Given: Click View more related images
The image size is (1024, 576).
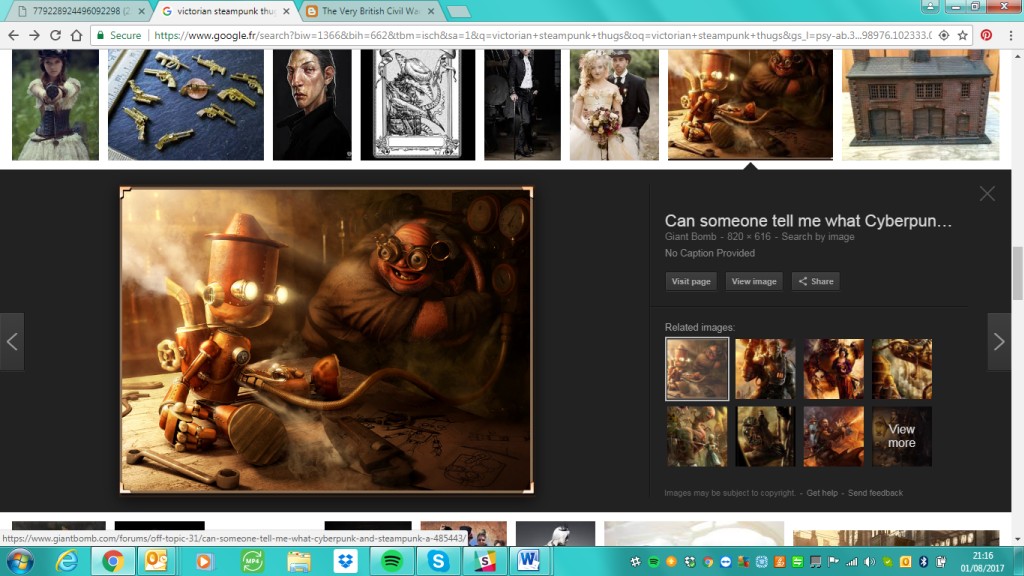Looking at the screenshot, I should pos(901,436).
